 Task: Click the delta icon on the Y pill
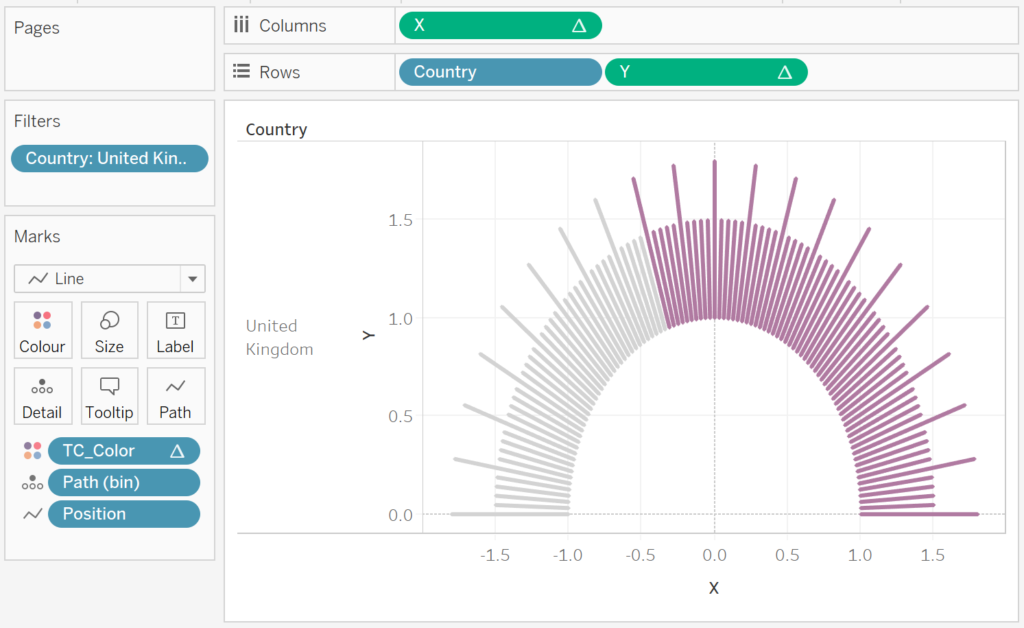pos(785,72)
